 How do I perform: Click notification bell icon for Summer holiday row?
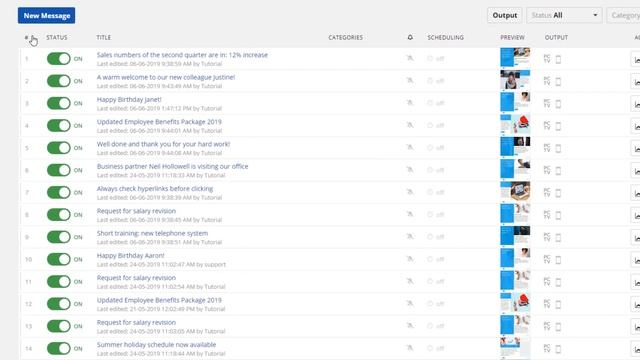coord(410,347)
